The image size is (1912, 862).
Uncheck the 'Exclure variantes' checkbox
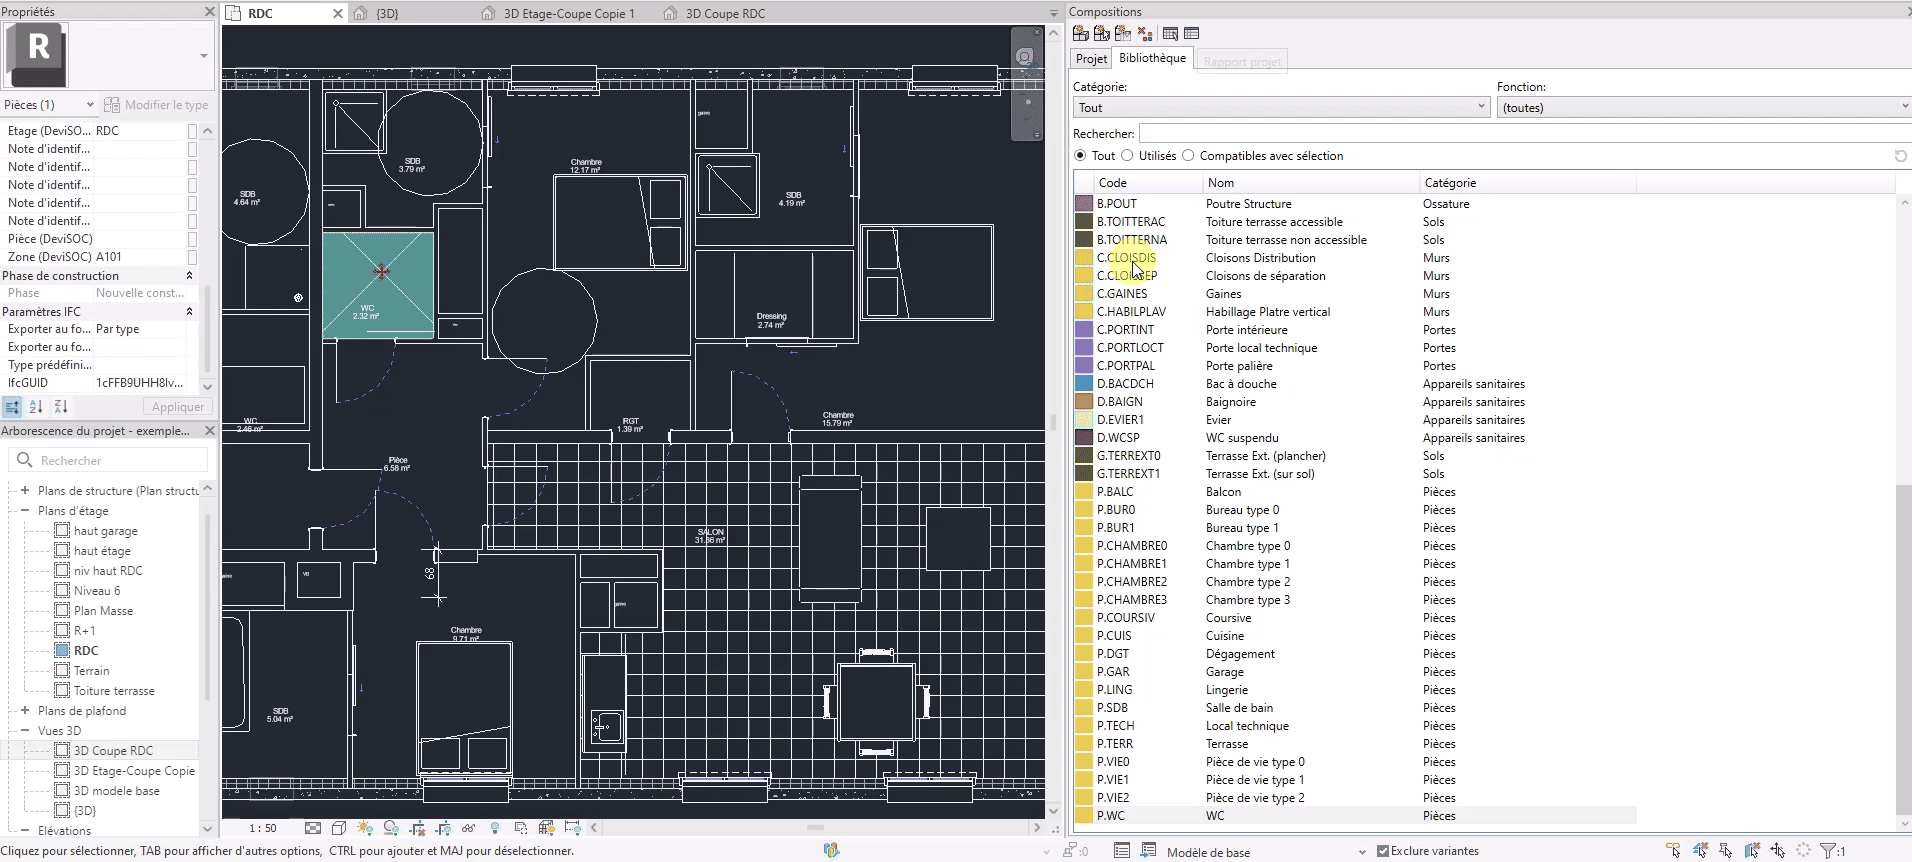click(x=1383, y=851)
